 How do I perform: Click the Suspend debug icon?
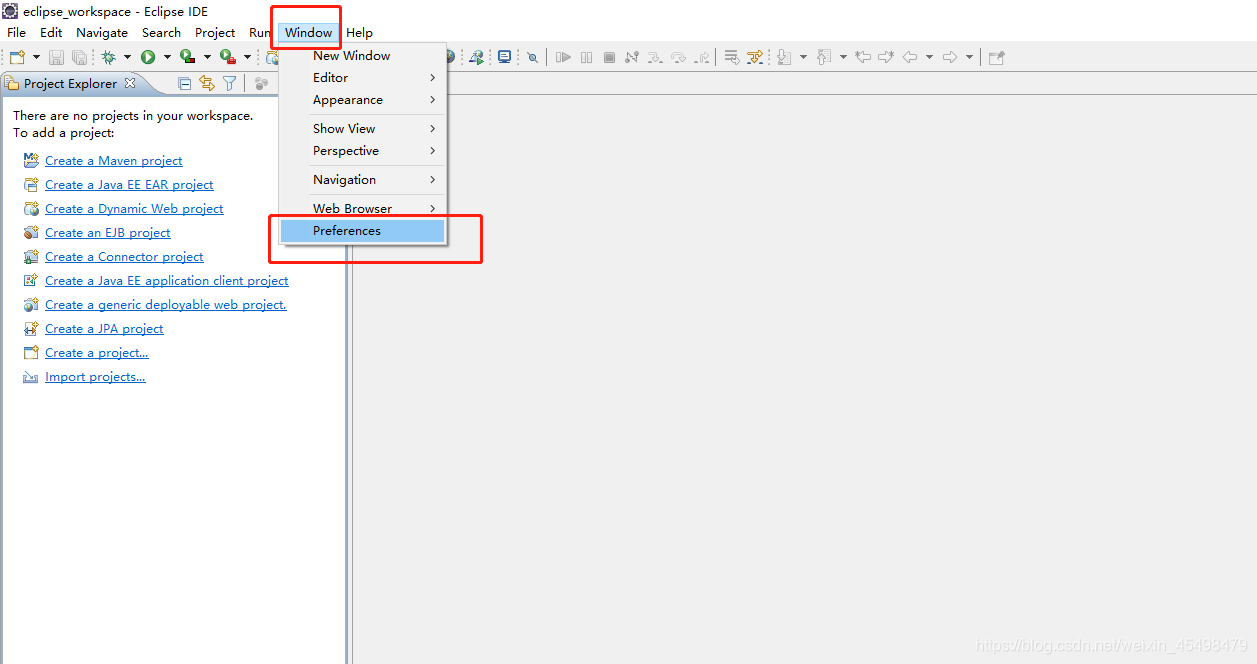click(586, 57)
